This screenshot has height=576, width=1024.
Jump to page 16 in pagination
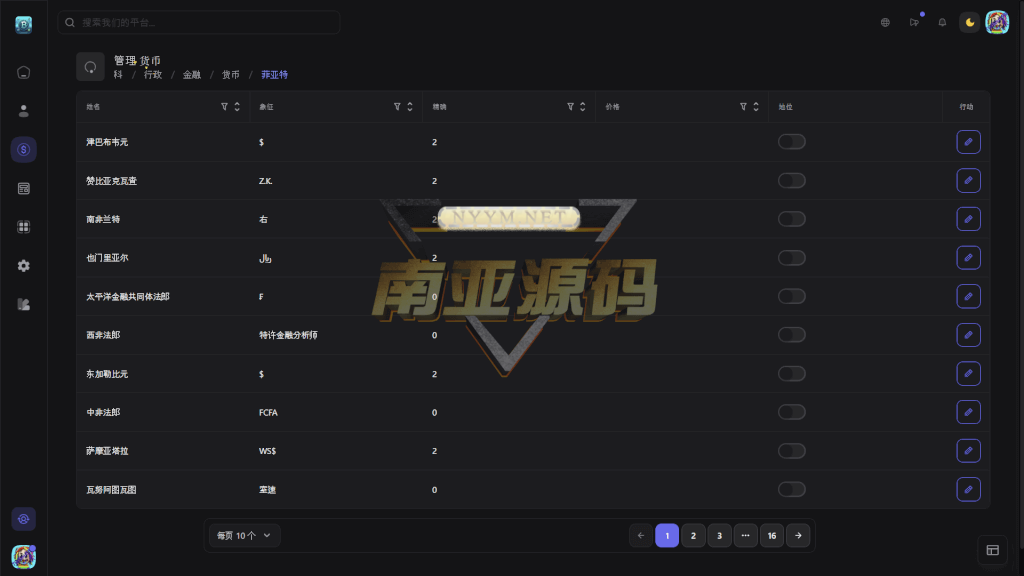point(771,536)
